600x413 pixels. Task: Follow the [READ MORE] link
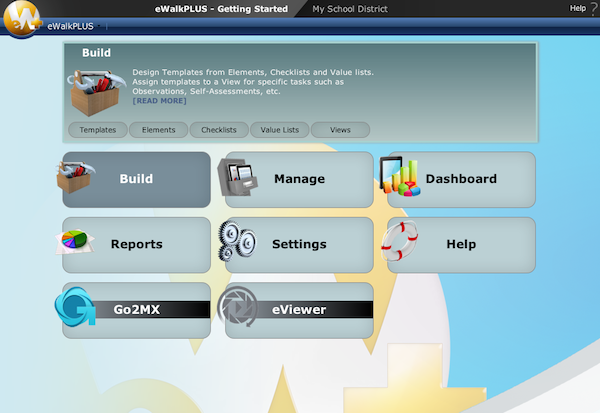point(160,101)
